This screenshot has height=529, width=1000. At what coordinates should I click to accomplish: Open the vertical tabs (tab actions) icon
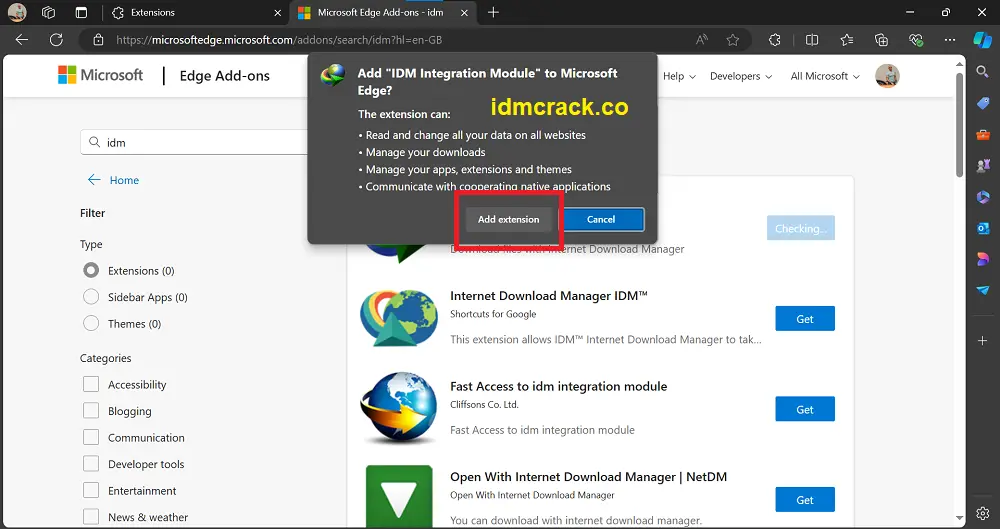coord(81,12)
